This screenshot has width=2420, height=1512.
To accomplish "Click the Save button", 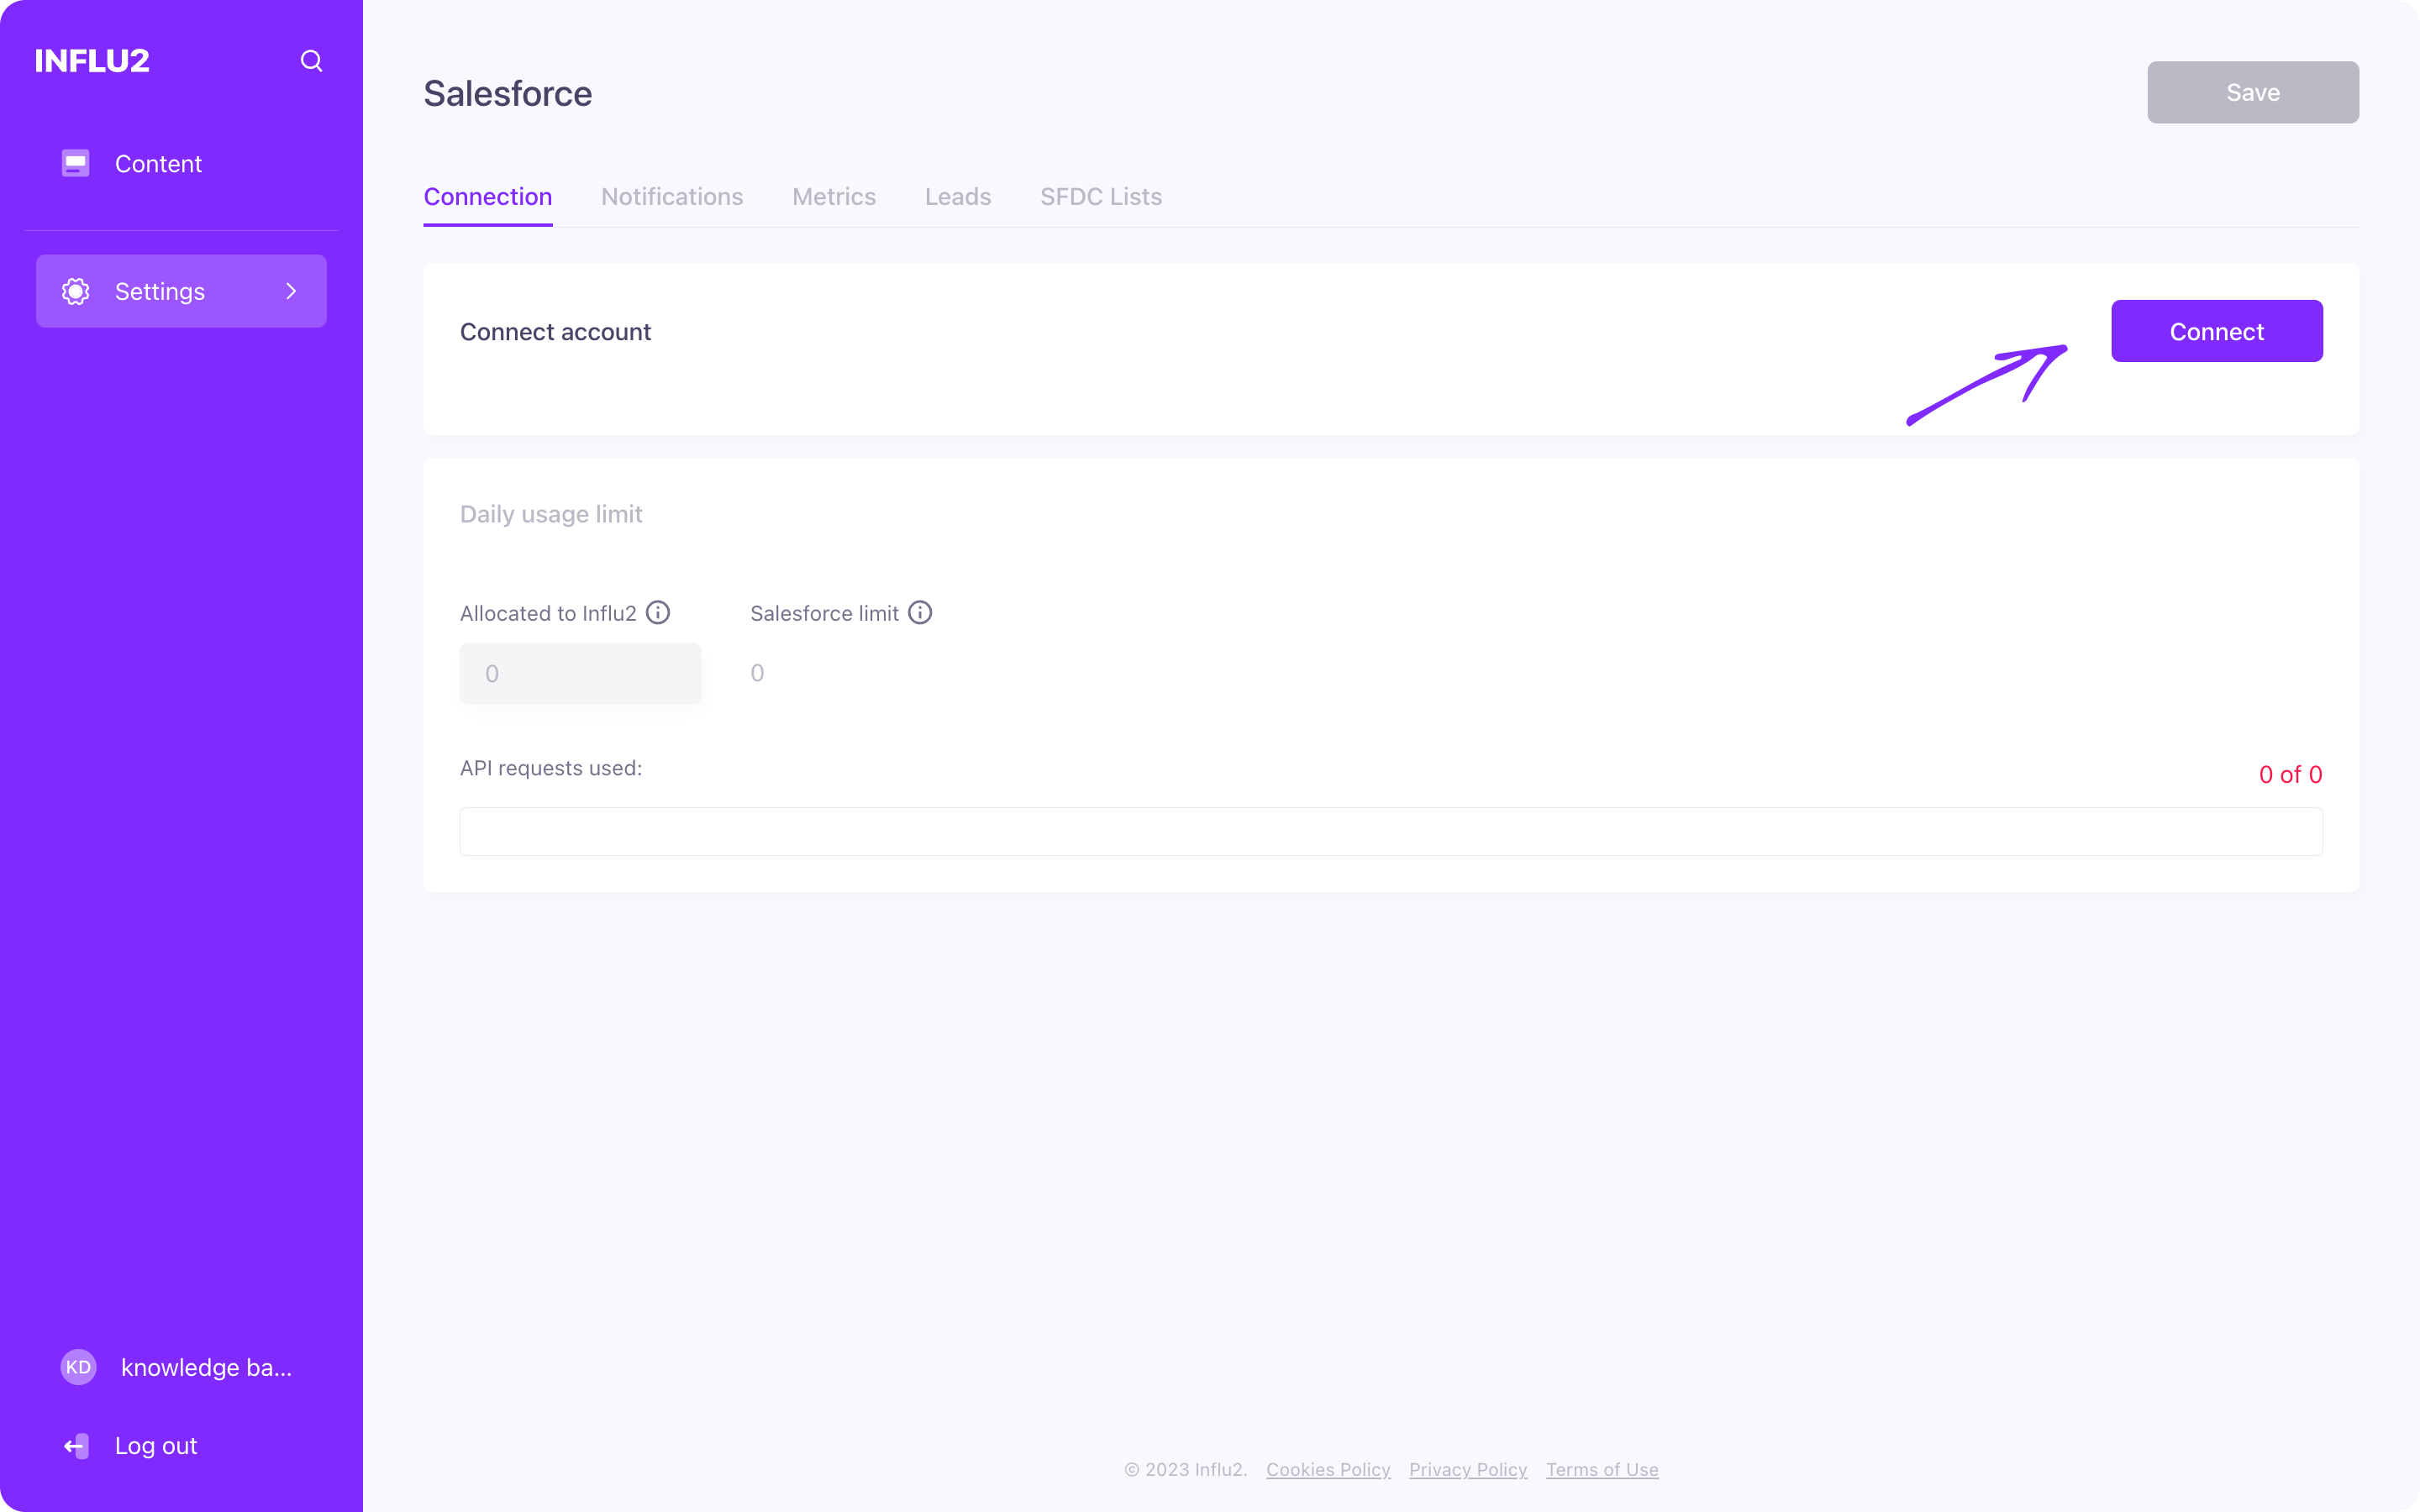I will pos(2253,92).
